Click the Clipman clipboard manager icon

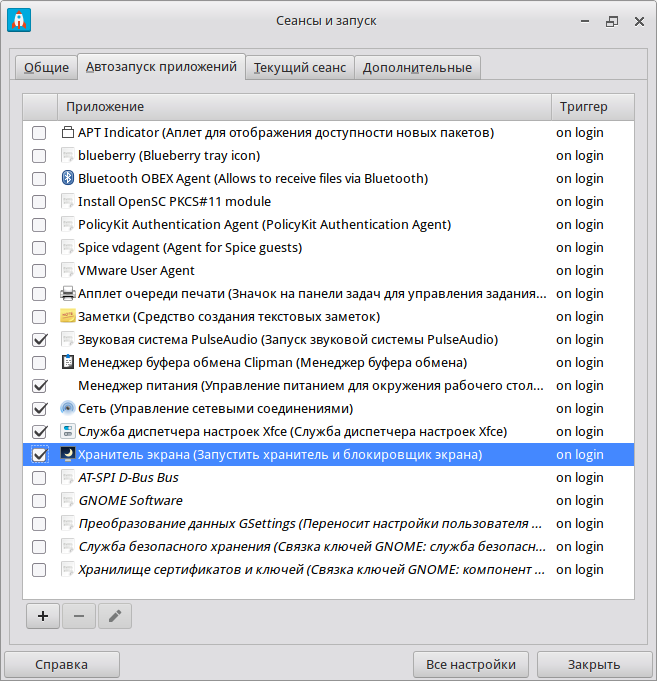coord(68,363)
